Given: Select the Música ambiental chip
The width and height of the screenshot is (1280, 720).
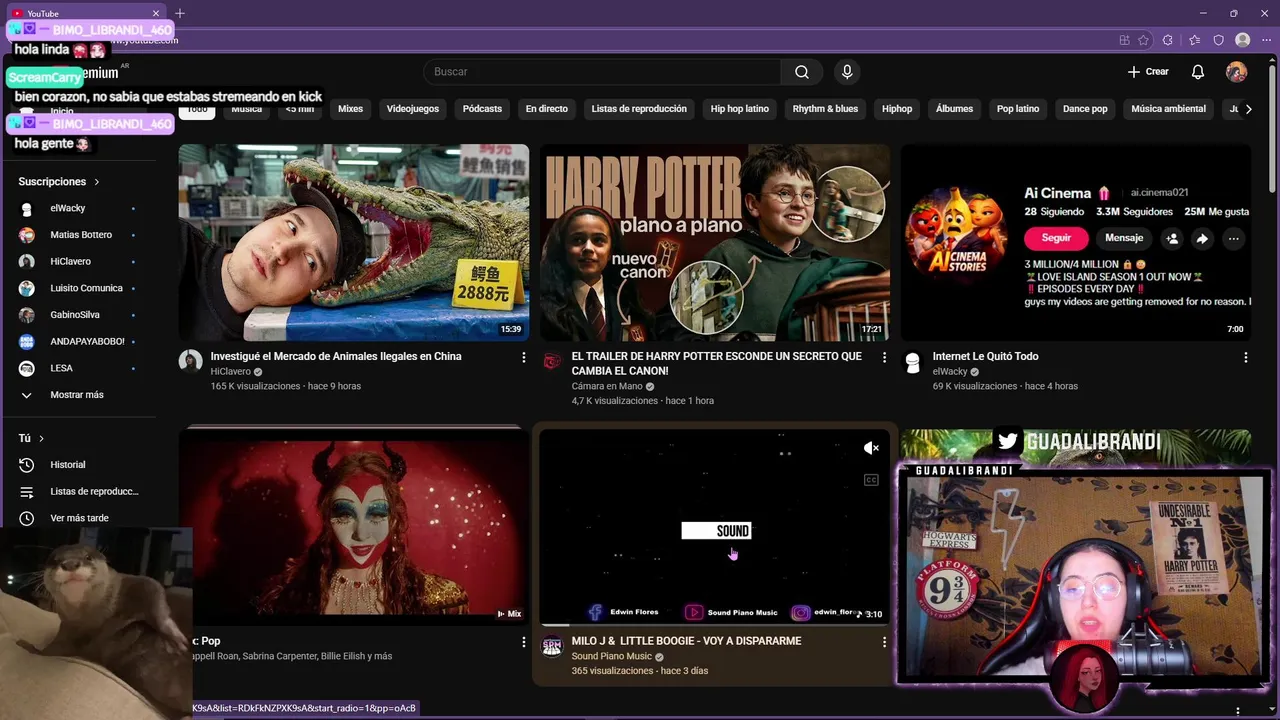Looking at the screenshot, I should coord(1168,109).
